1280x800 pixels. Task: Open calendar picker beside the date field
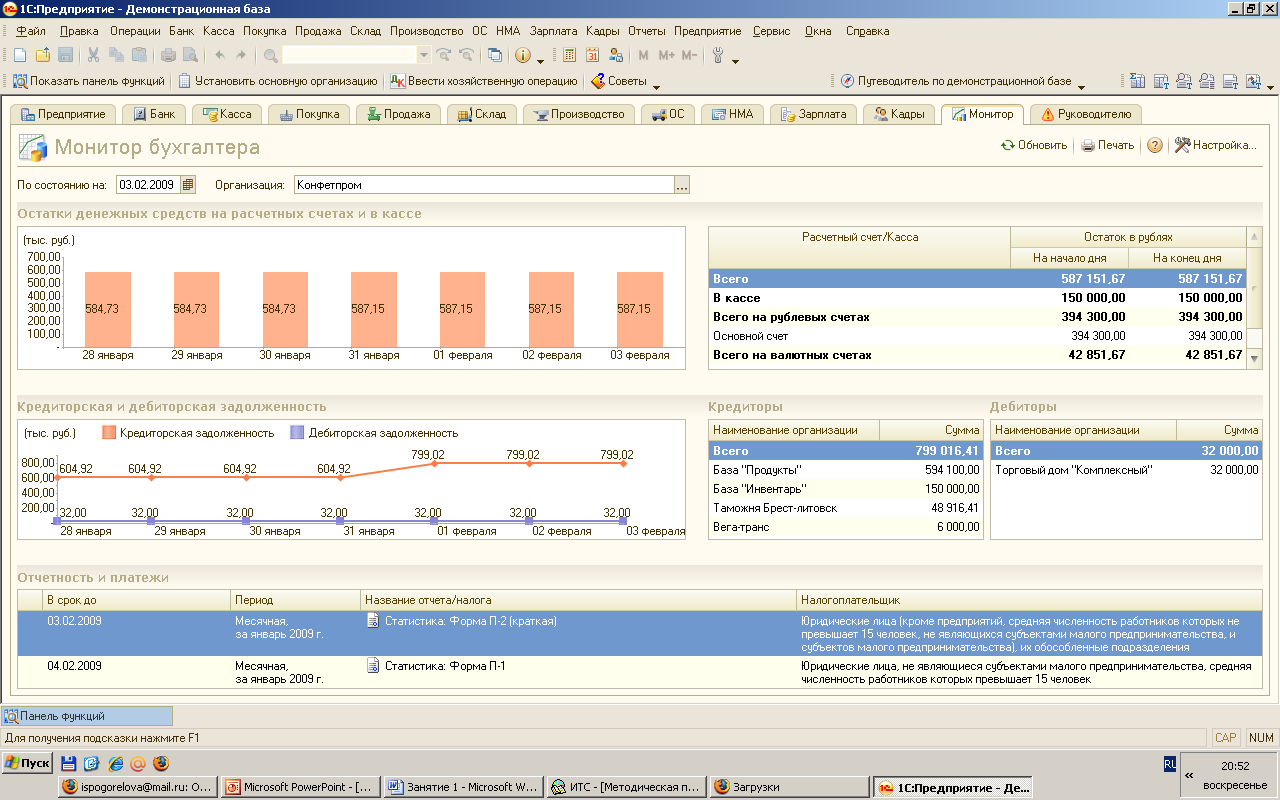tap(188, 185)
